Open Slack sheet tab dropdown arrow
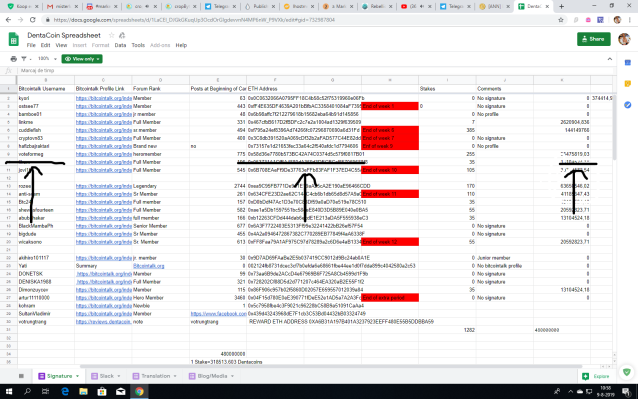The width and height of the screenshot is (638, 399). pyautogui.click(x=119, y=376)
